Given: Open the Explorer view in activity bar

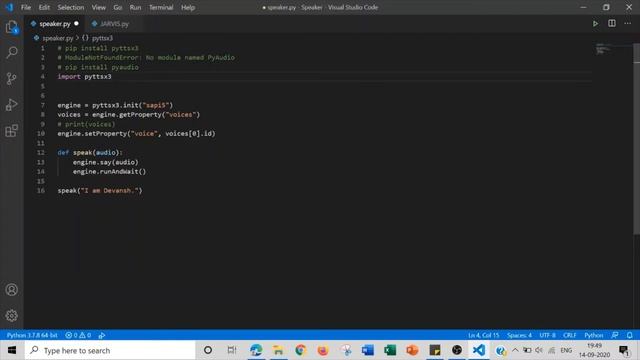Looking at the screenshot, I should tap(12, 27).
